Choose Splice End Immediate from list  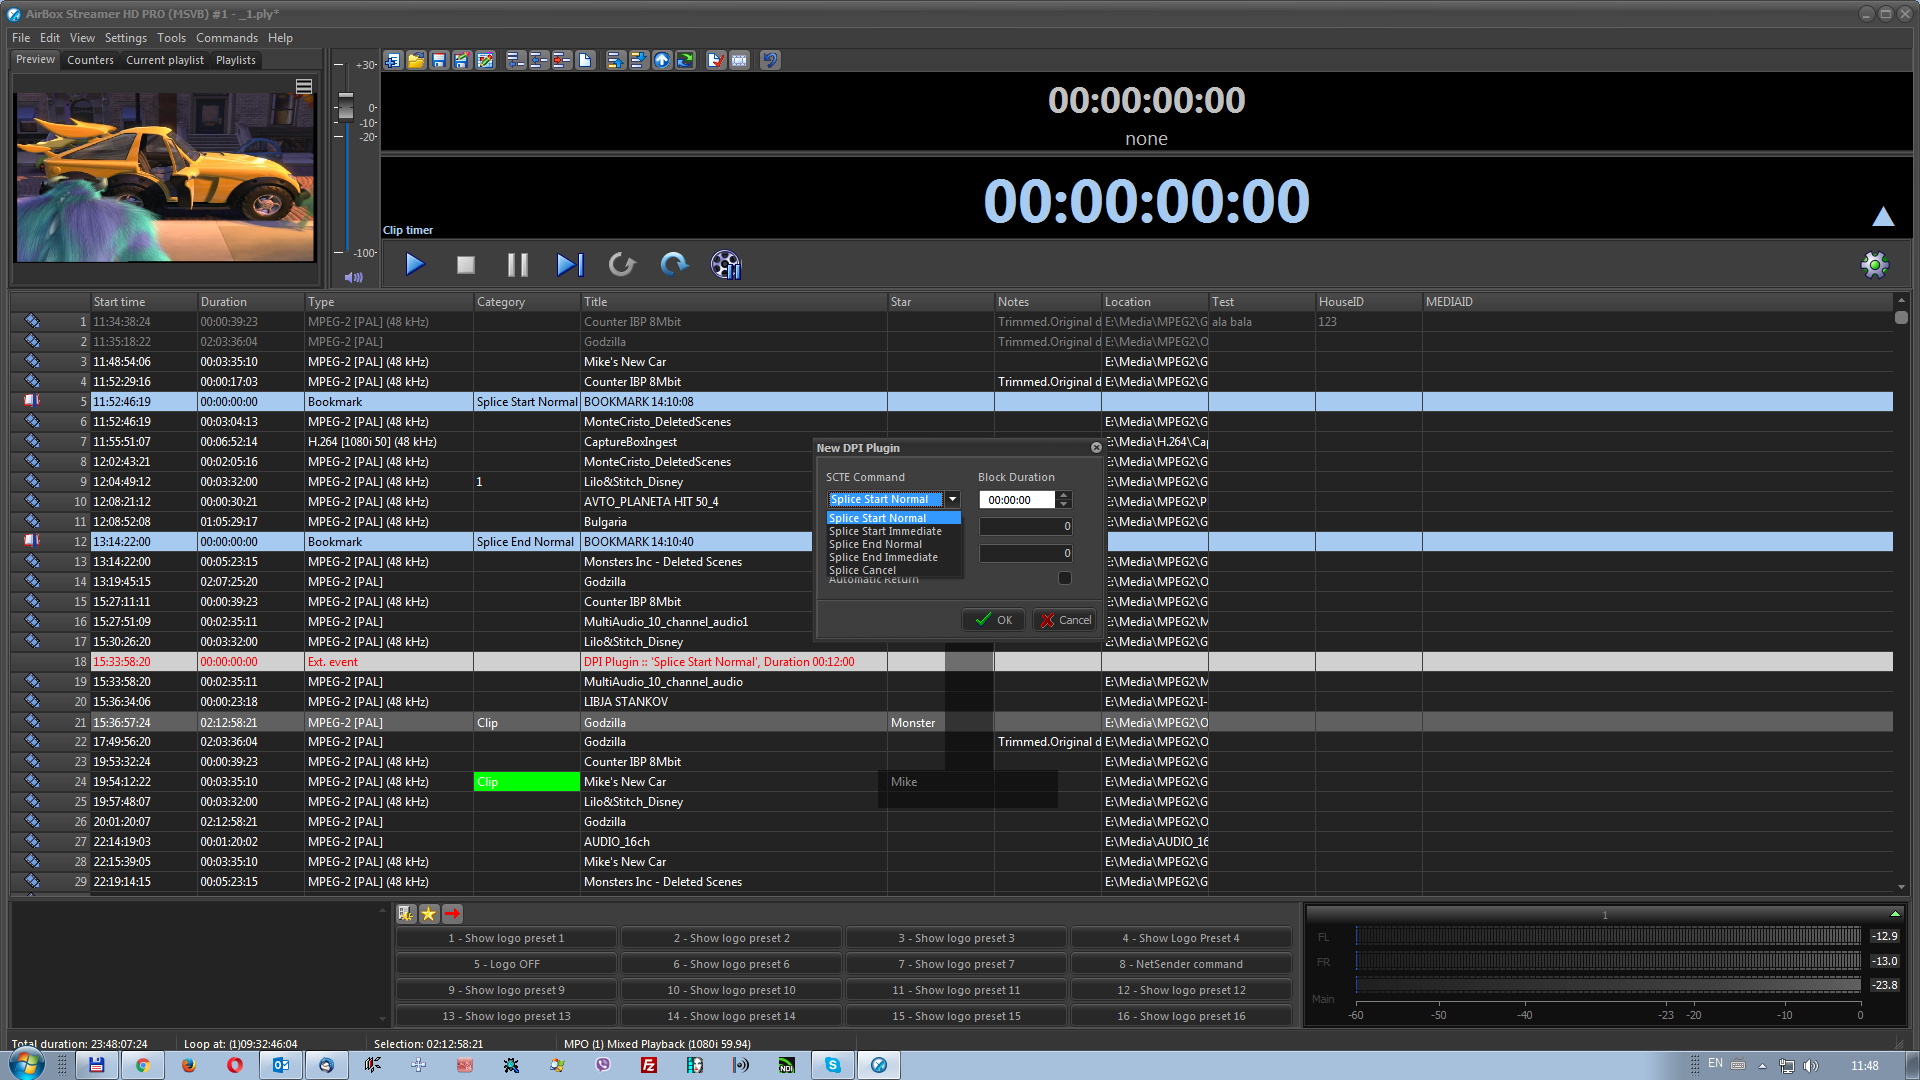point(883,557)
